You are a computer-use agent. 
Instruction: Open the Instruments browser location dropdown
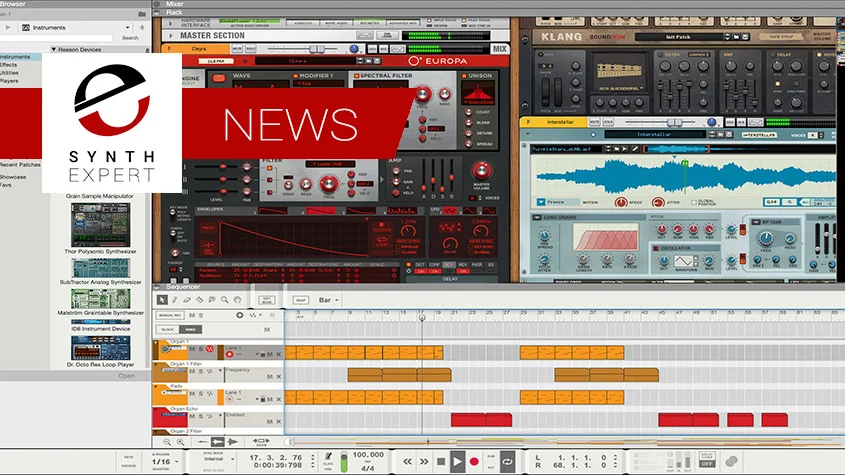coord(75,27)
